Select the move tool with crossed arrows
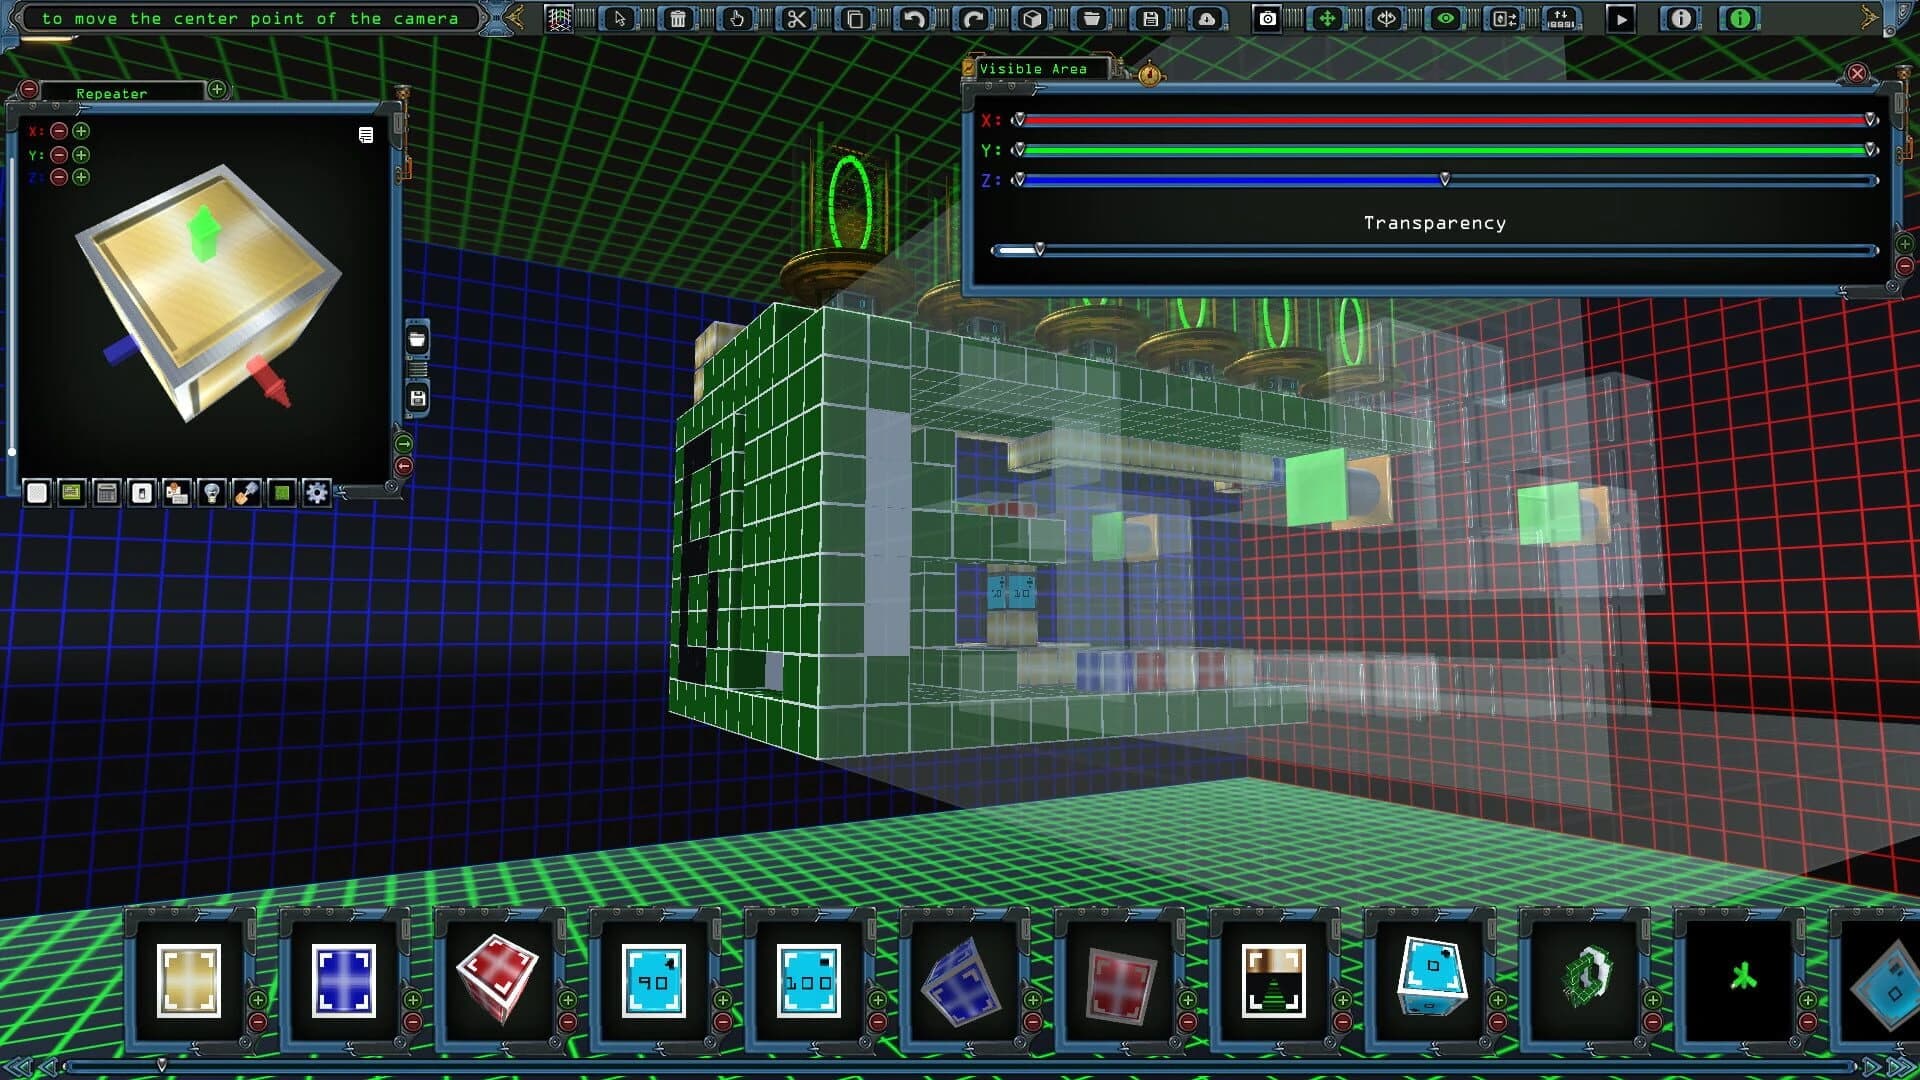This screenshot has height=1080, width=1920. (1325, 17)
